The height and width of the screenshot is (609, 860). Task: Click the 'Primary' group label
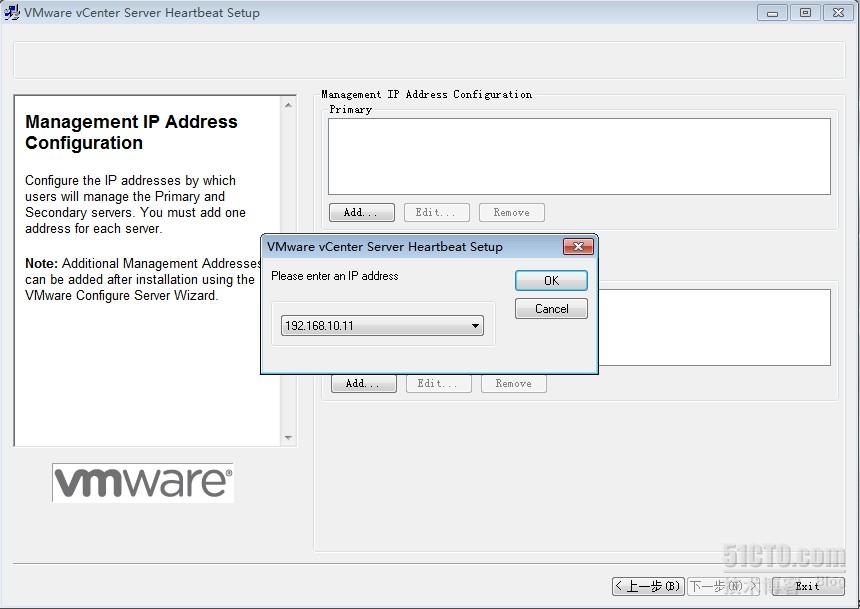click(x=350, y=109)
